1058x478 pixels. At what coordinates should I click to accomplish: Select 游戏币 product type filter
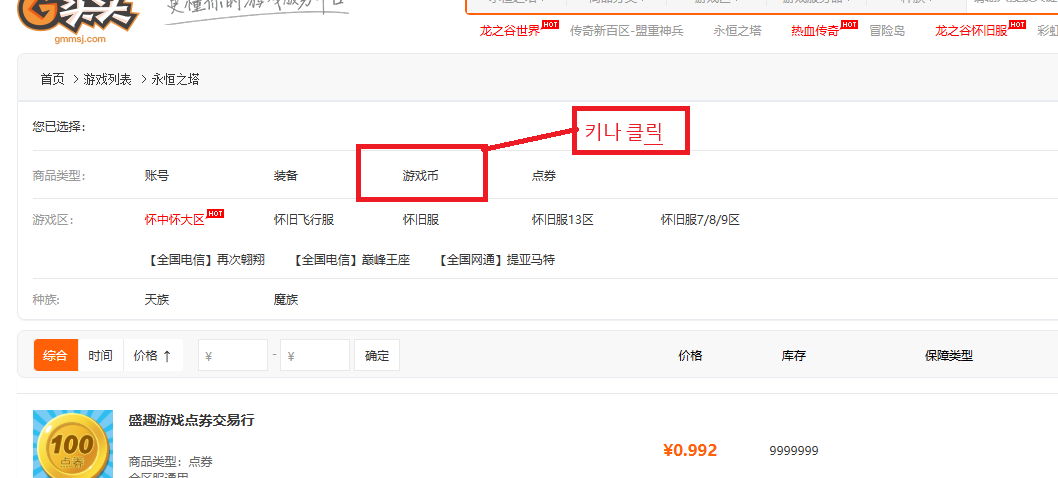coord(420,176)
